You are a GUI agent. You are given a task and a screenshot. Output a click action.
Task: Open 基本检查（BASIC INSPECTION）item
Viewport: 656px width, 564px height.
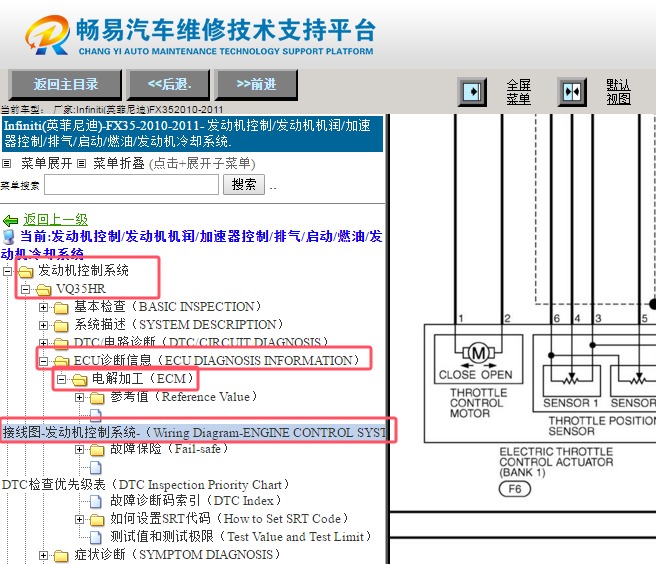[169, 307]
